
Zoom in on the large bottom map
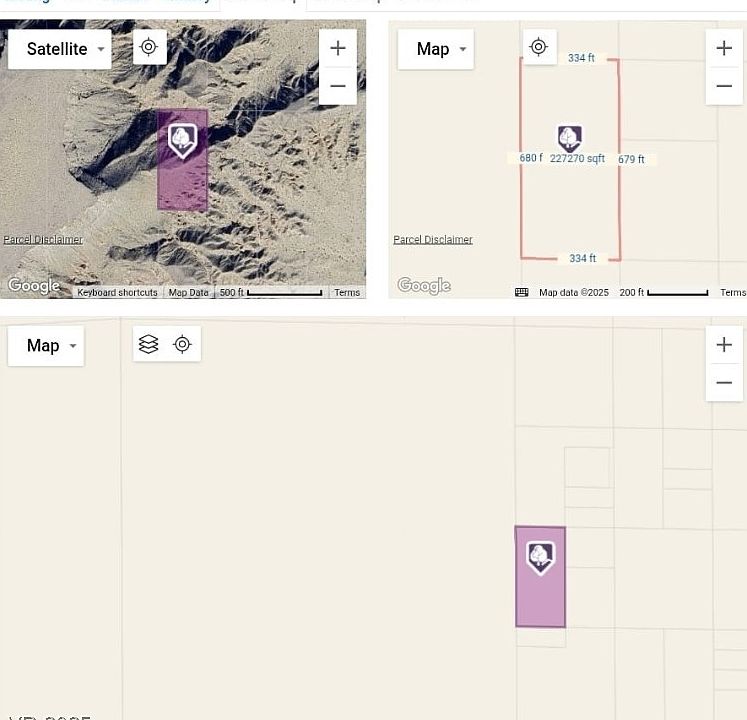coord(724,345)
